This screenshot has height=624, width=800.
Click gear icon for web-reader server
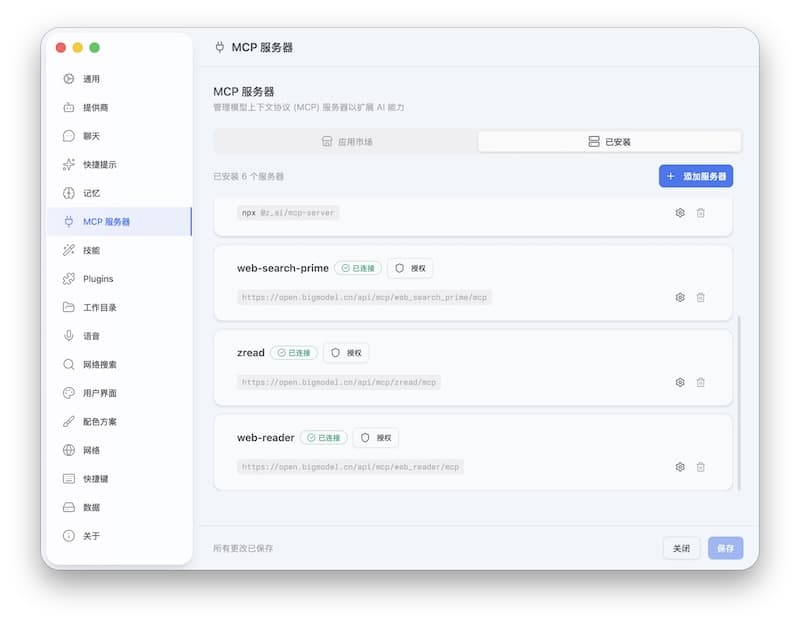point(680,467)
